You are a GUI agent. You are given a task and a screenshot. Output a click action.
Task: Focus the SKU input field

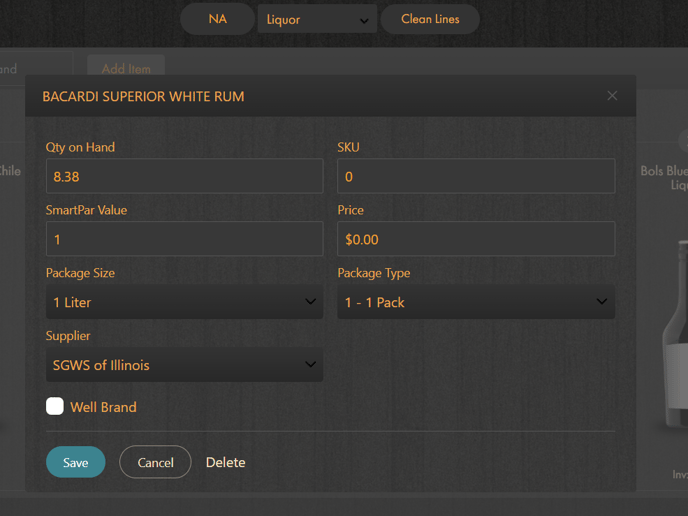[x=476, y=176]
